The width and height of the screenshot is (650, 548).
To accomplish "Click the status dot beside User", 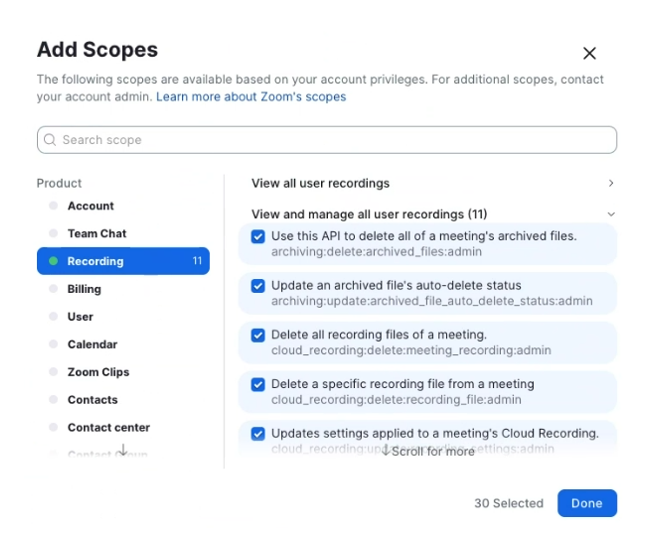I will pos(53,316).
